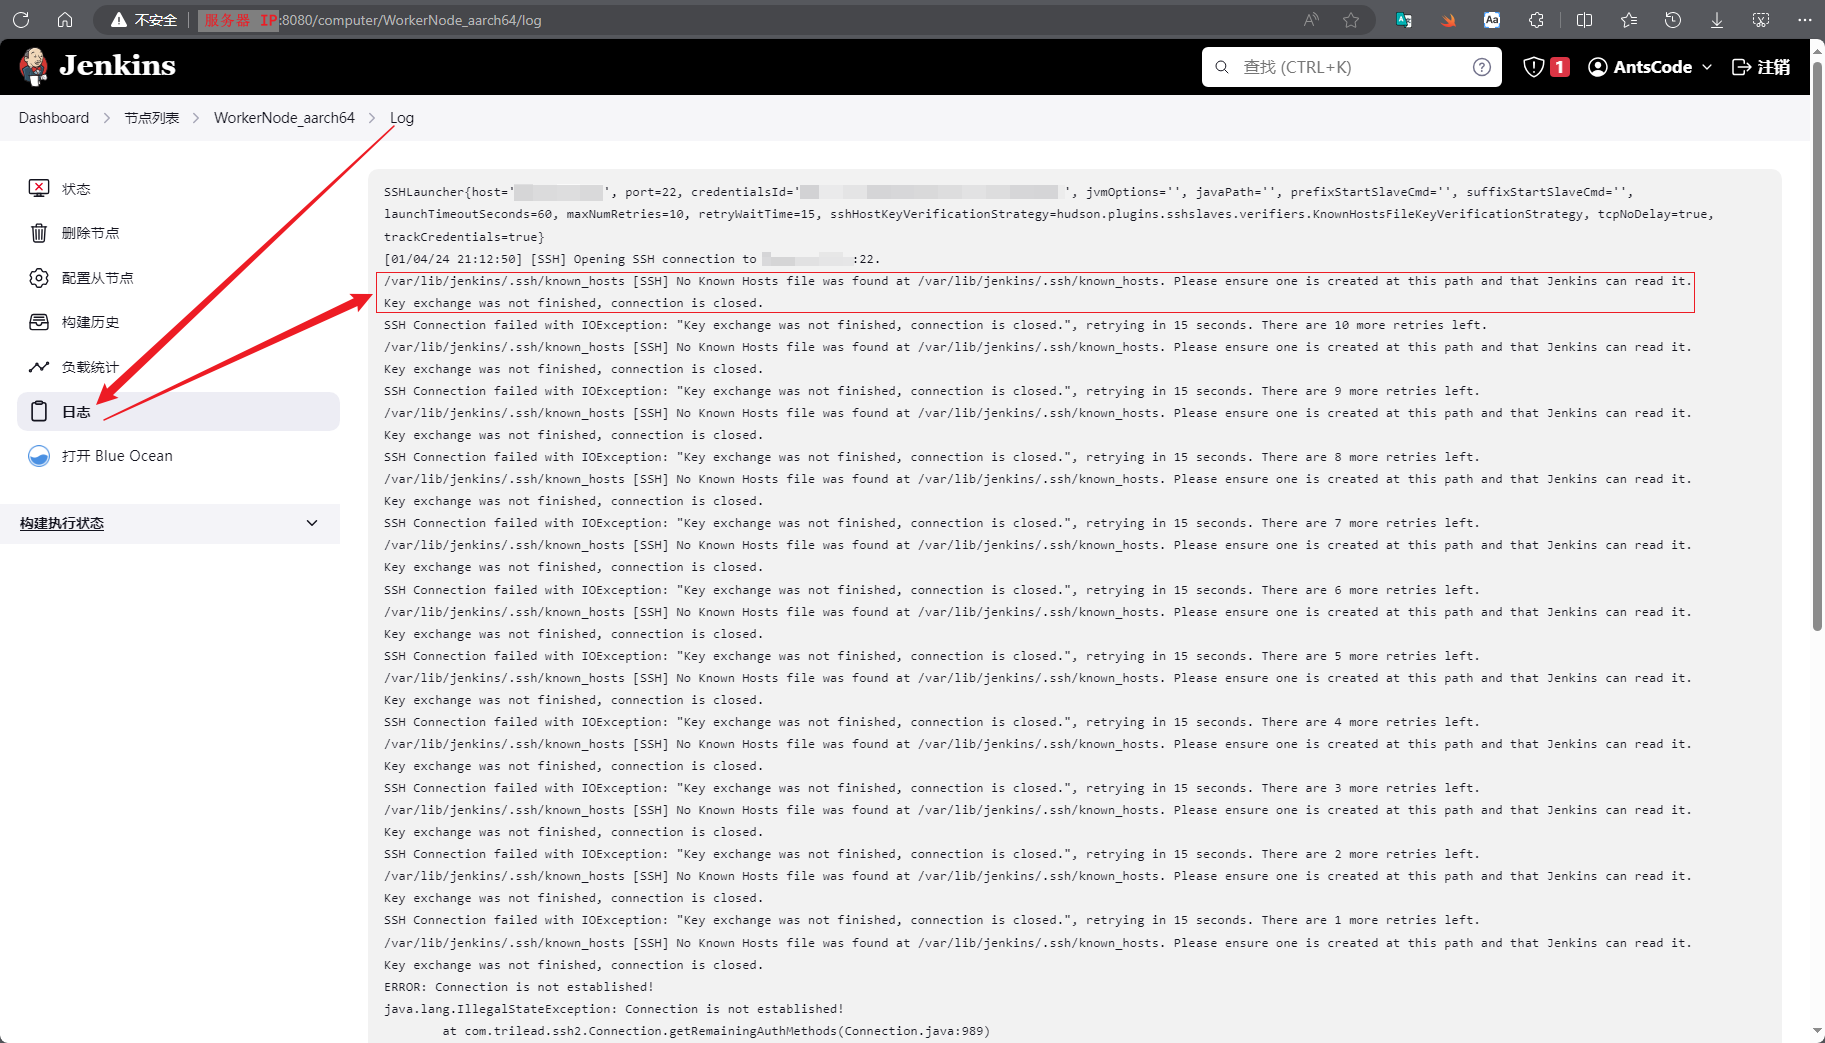Image resolution: width=1825 pixels, height=1043 pixels.
Task: Open the WorkerNode_aarch64 breadcrumb
Action: click(x=284, y=118)
